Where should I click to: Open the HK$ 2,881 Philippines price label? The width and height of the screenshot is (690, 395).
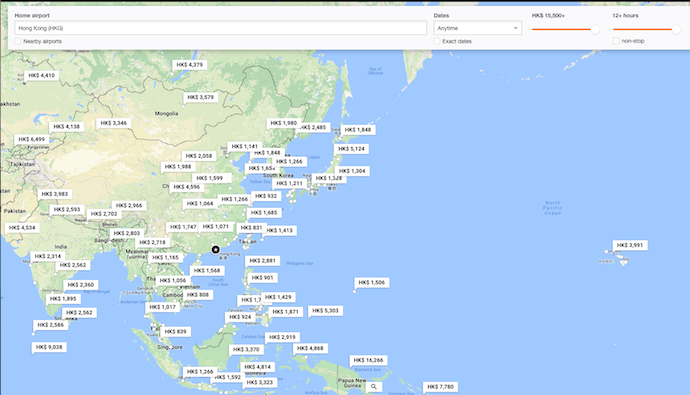coord(262,260)
